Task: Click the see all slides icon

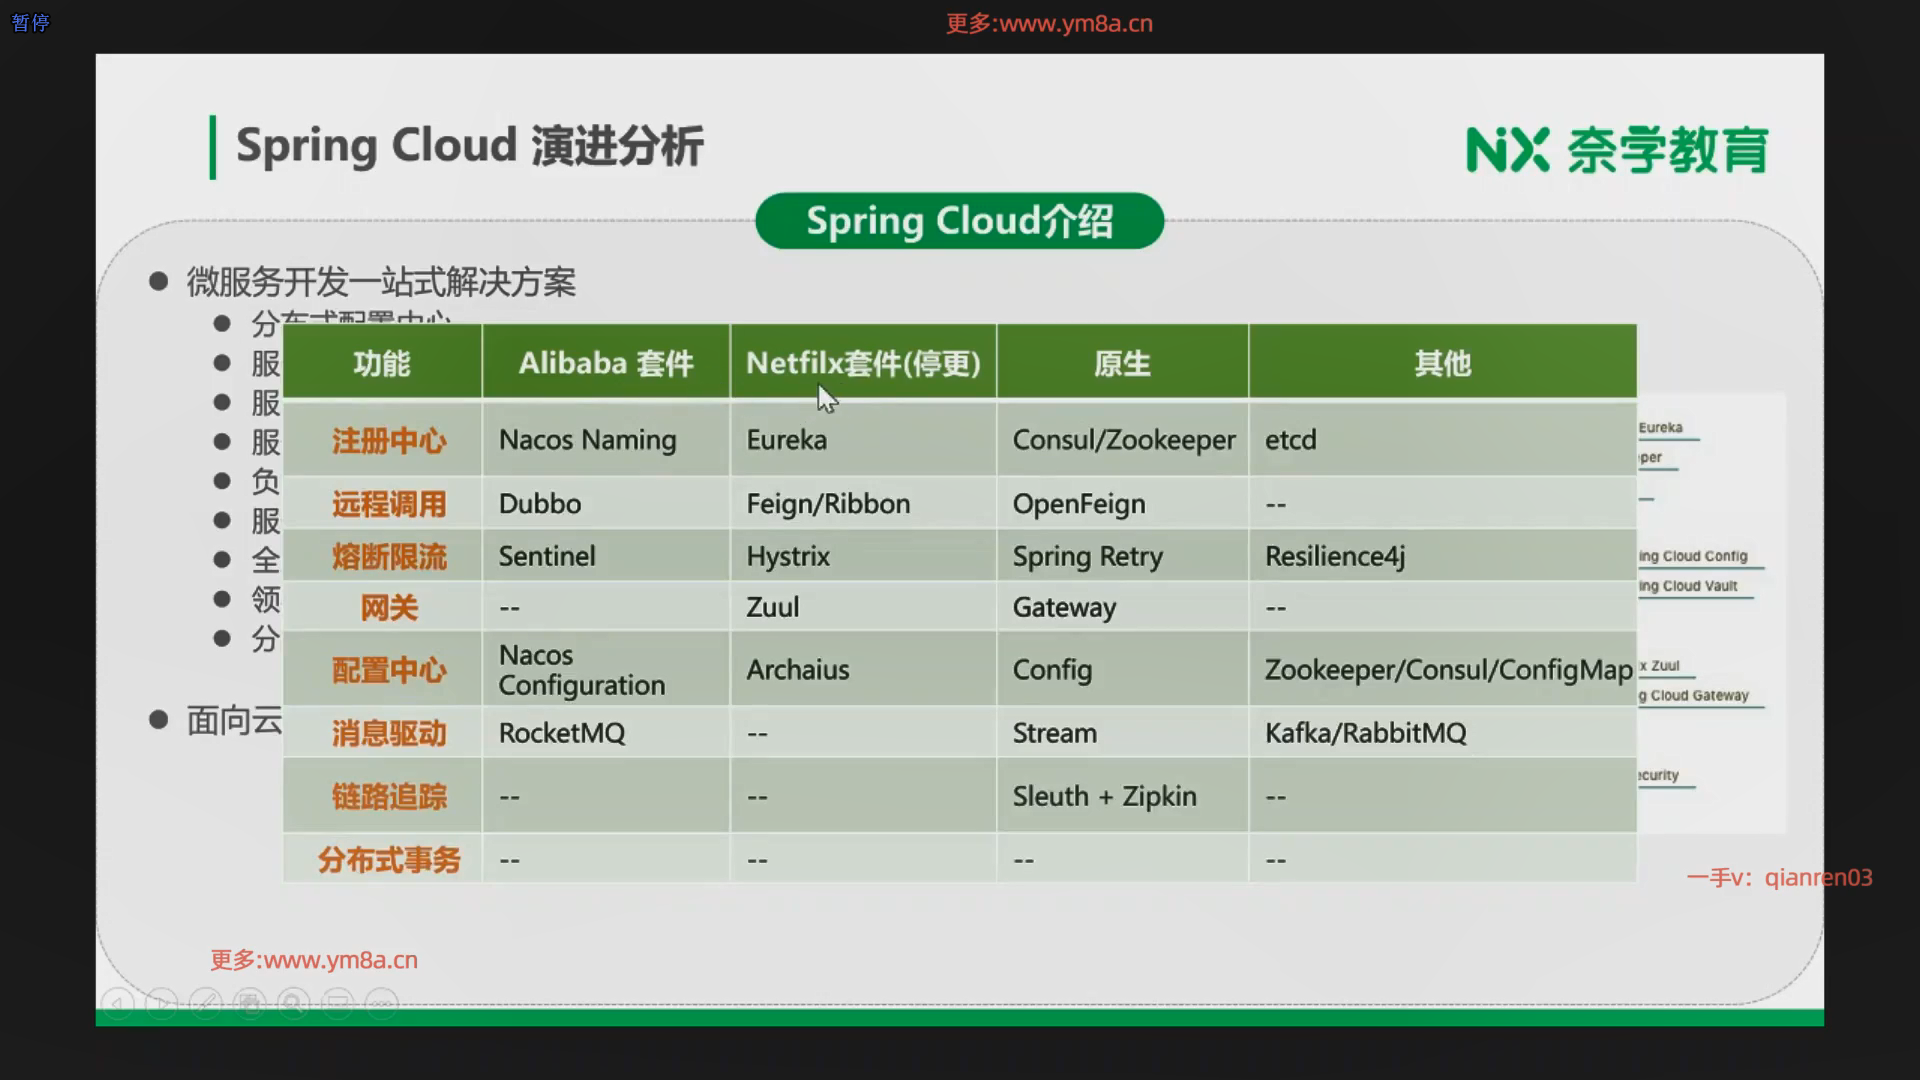Action: point(250,1002)
